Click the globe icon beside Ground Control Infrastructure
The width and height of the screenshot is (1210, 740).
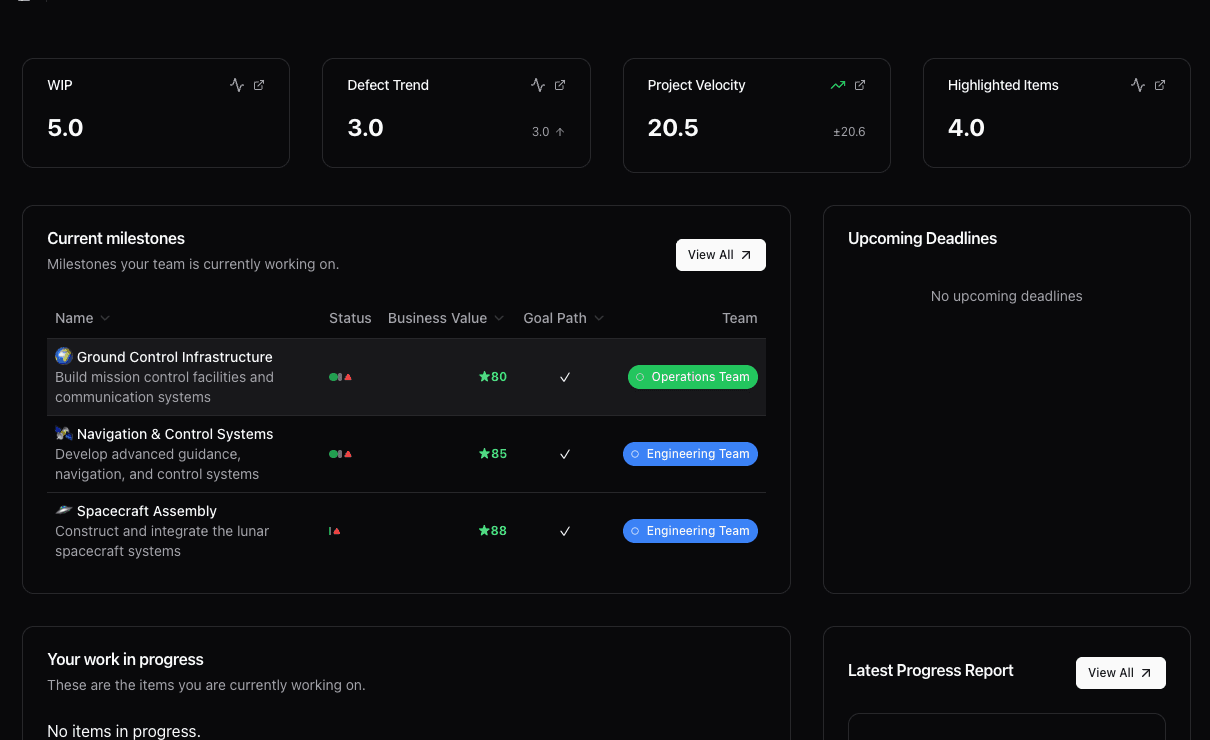(x=63, y=356)
